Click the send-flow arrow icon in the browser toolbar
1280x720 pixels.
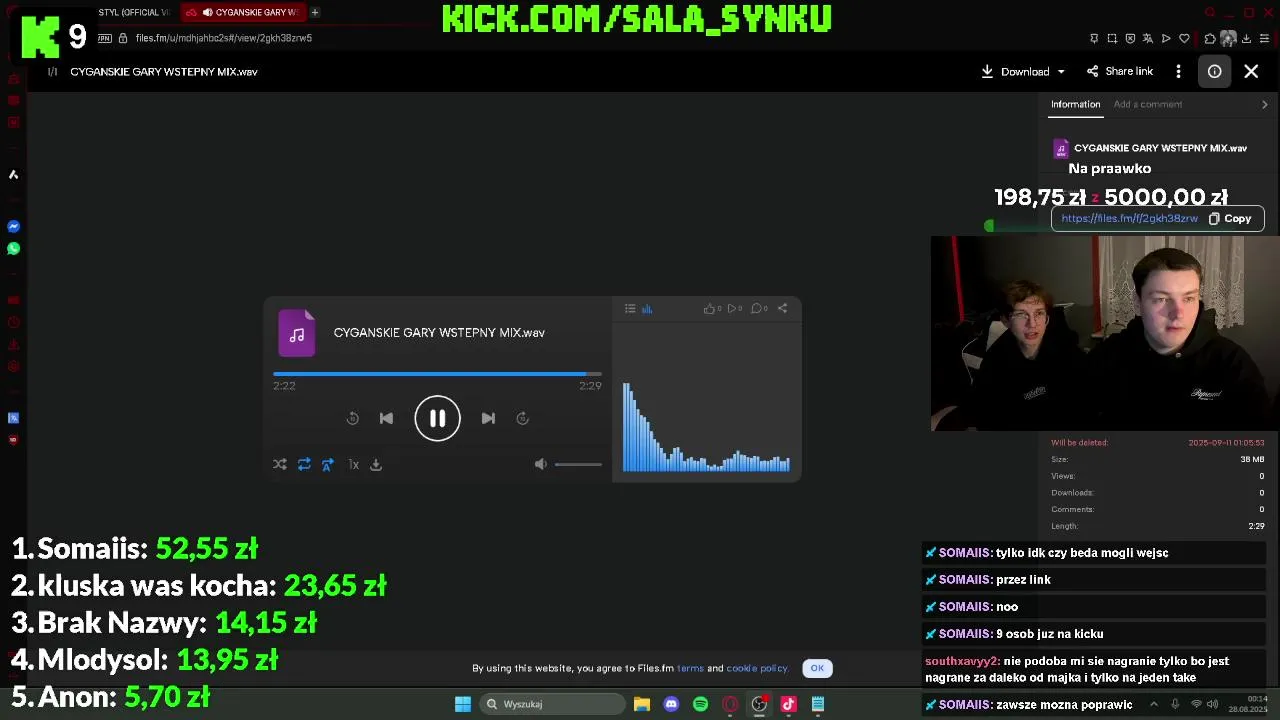tap(1166, 38)
